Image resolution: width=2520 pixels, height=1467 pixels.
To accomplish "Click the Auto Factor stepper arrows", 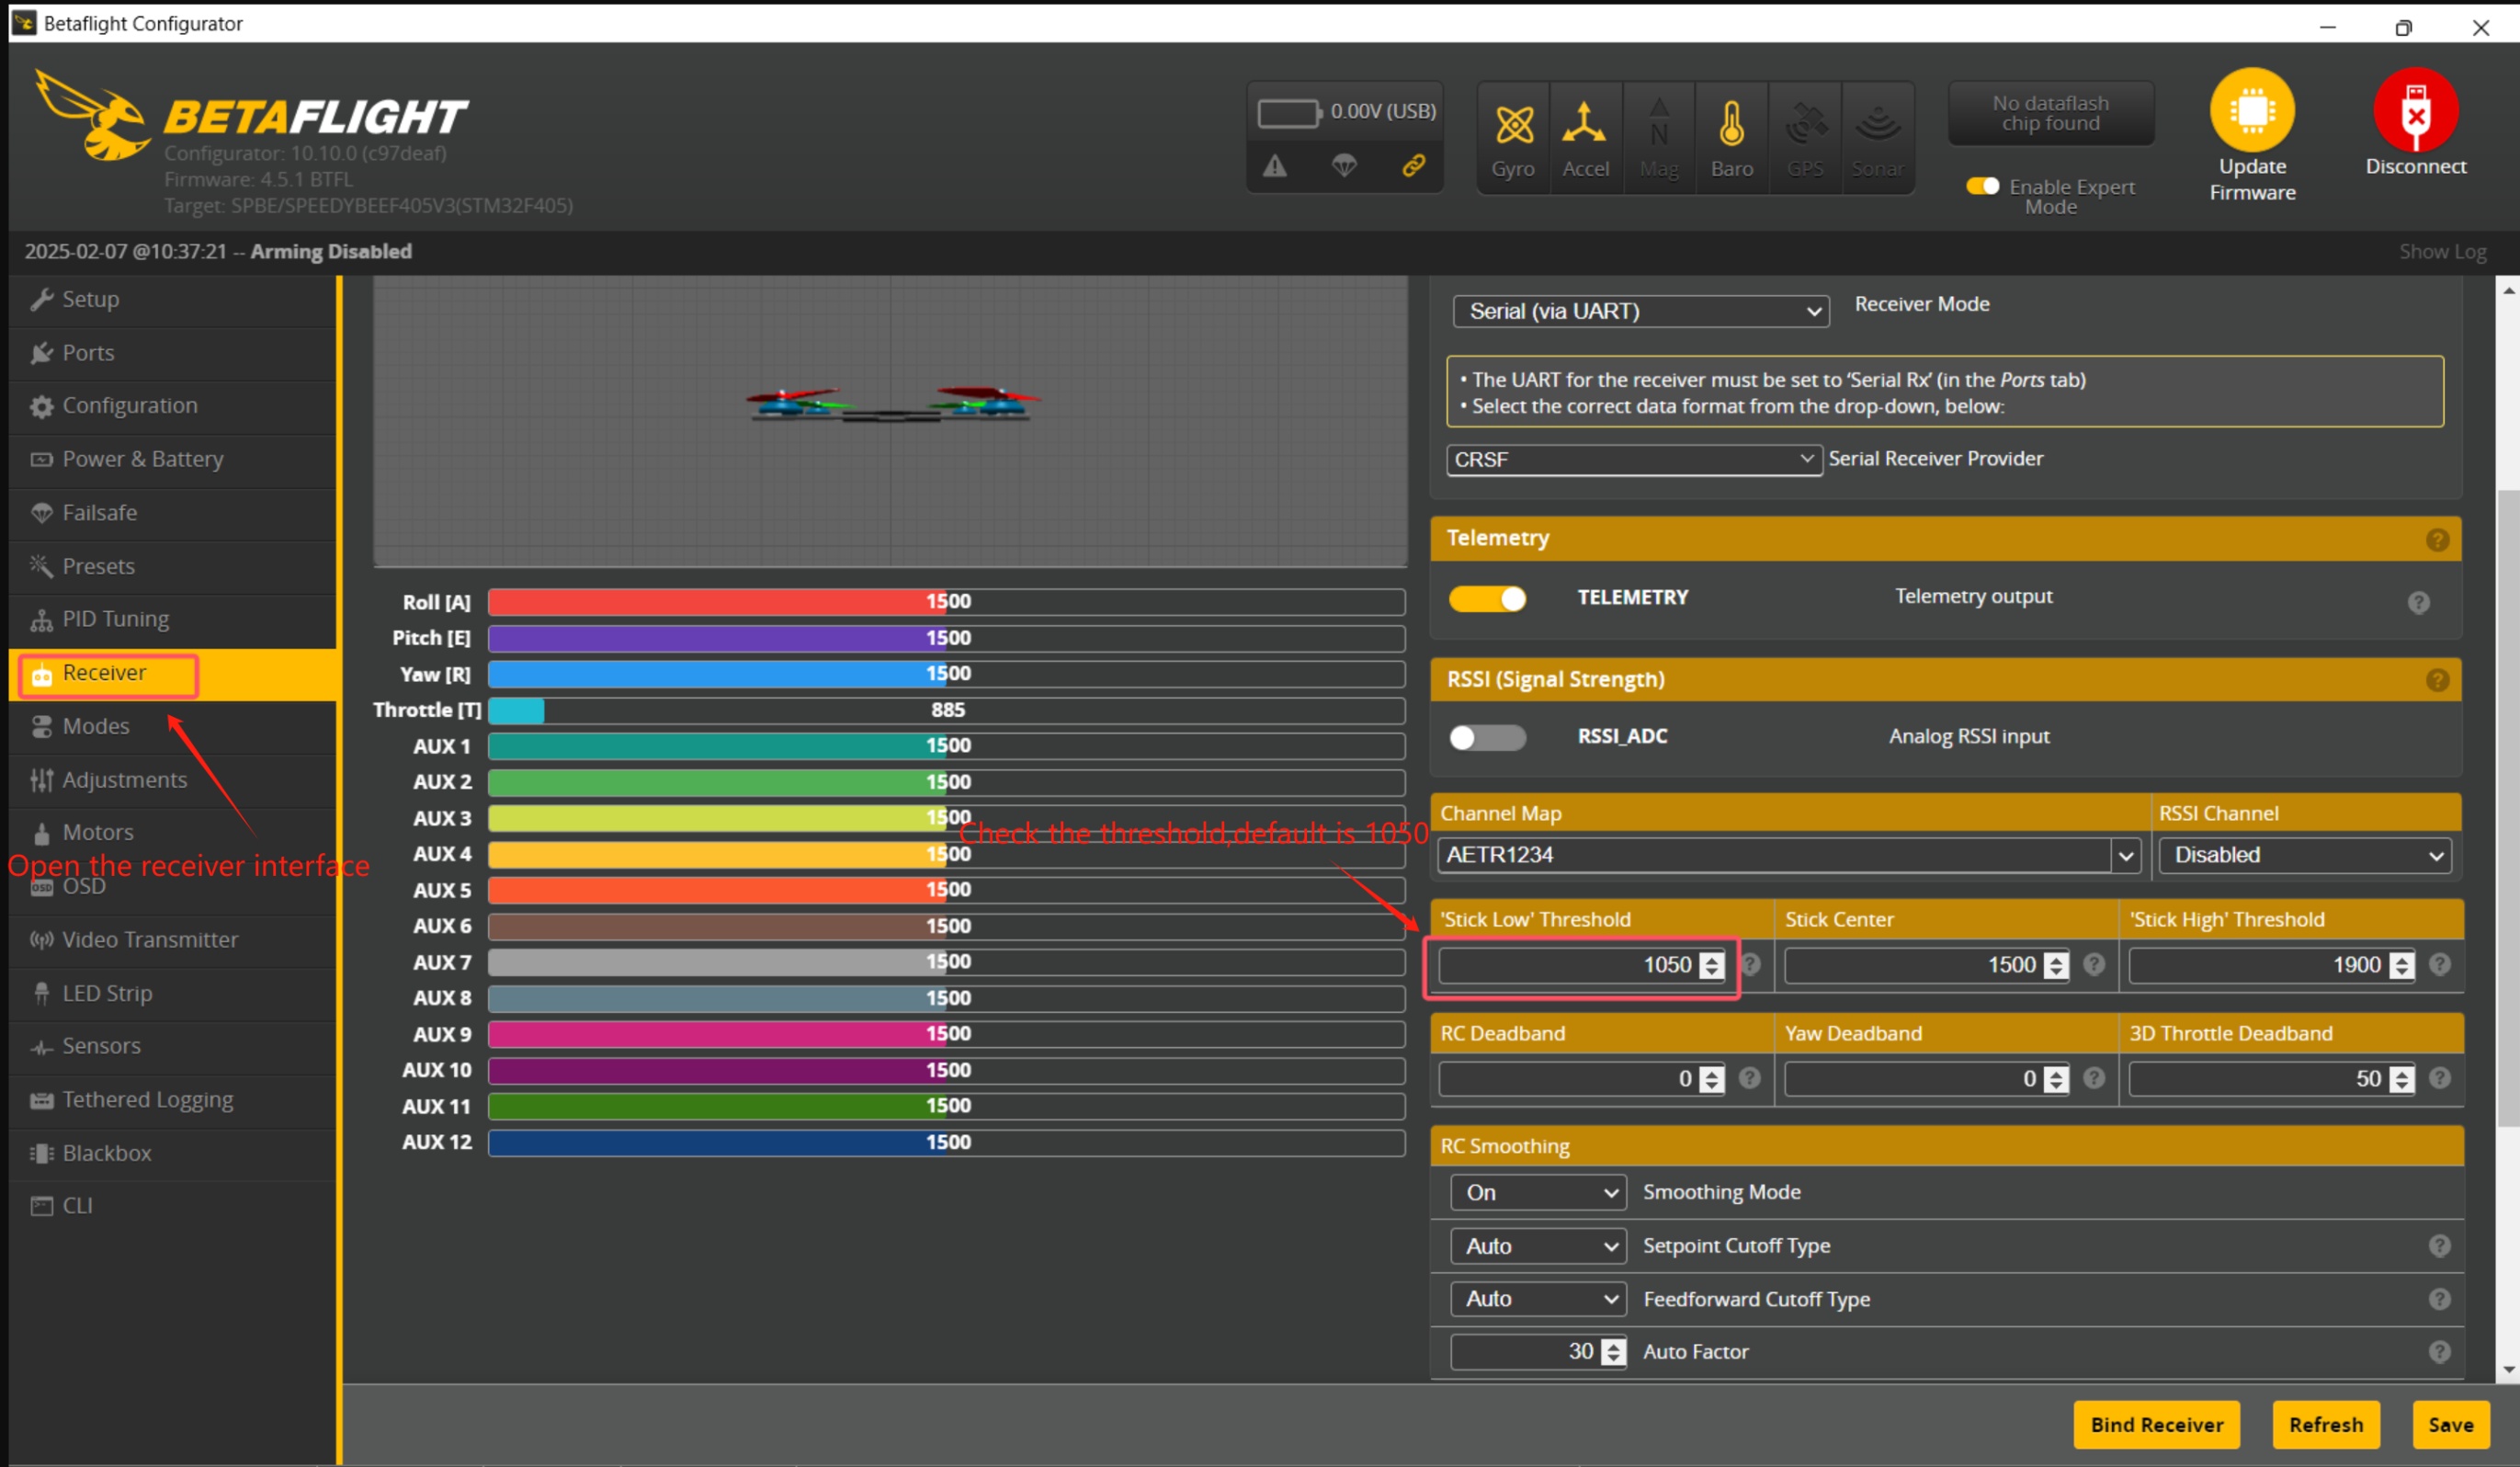I will (1612, 1352).
